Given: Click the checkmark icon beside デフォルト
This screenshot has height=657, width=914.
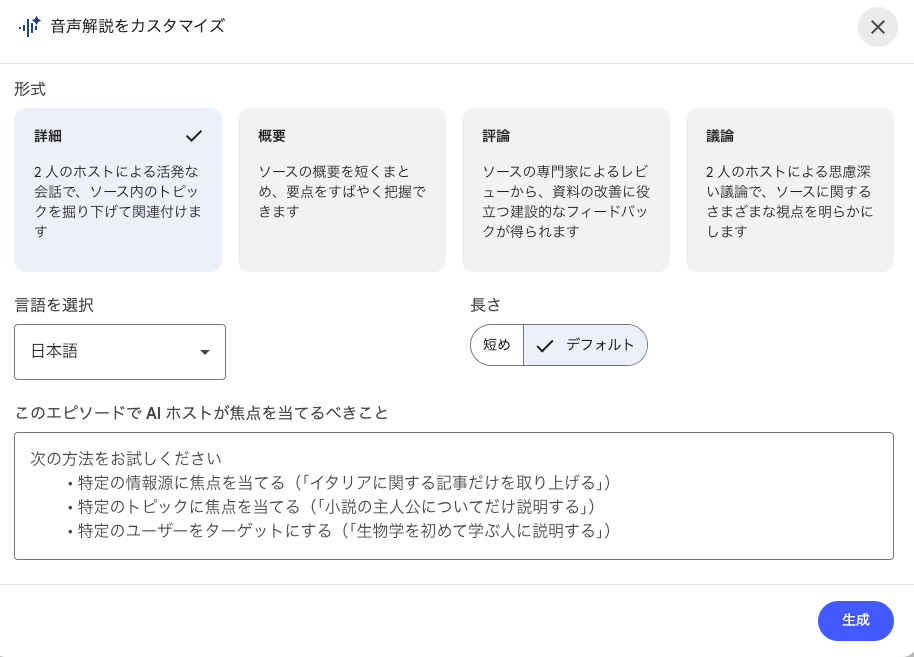Looking at the screenshot, I should (x=545, y=346).
